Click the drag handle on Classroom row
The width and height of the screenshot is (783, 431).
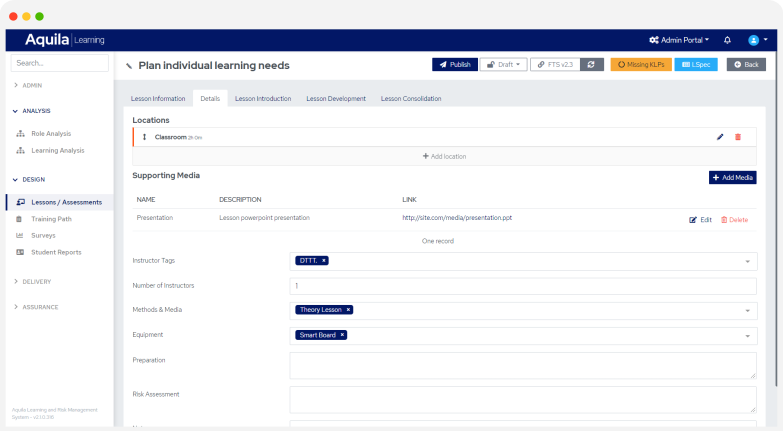click(x=145, y=137)
